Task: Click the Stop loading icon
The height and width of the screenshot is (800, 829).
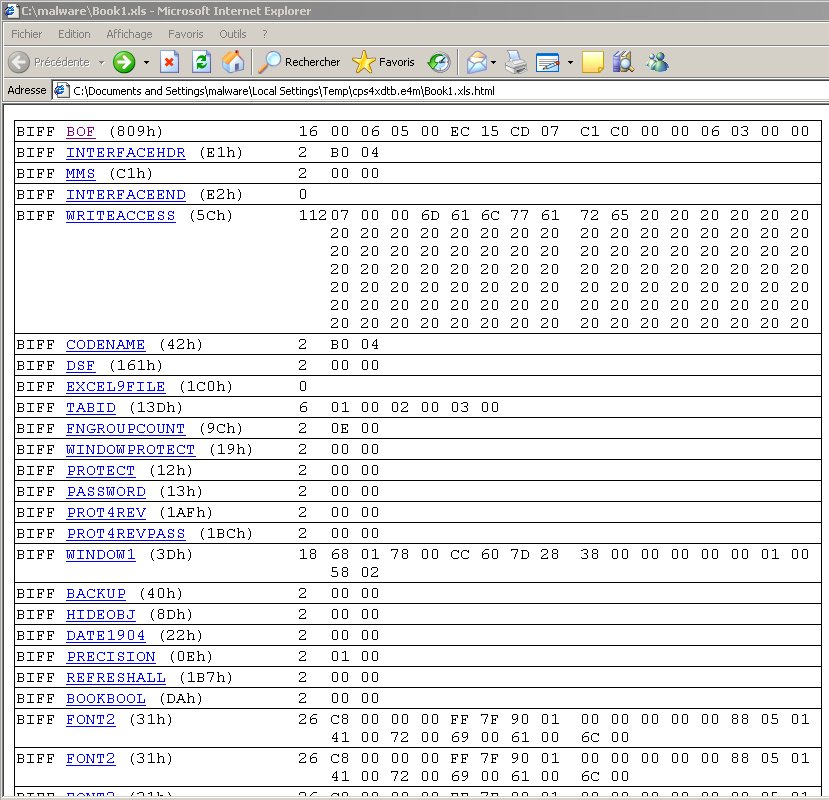Action: (x=169, y=62)
